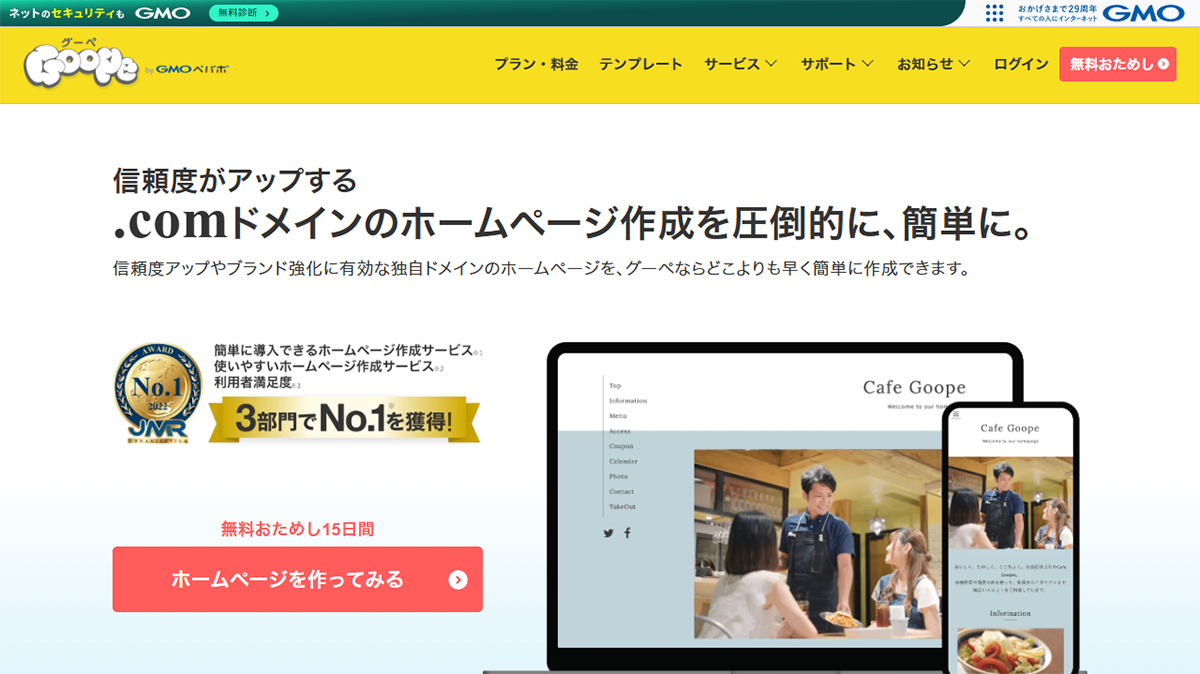Open the dotted GMO app grid icon
This screenshot has height=674, width=1200.
tap(994, 13)
